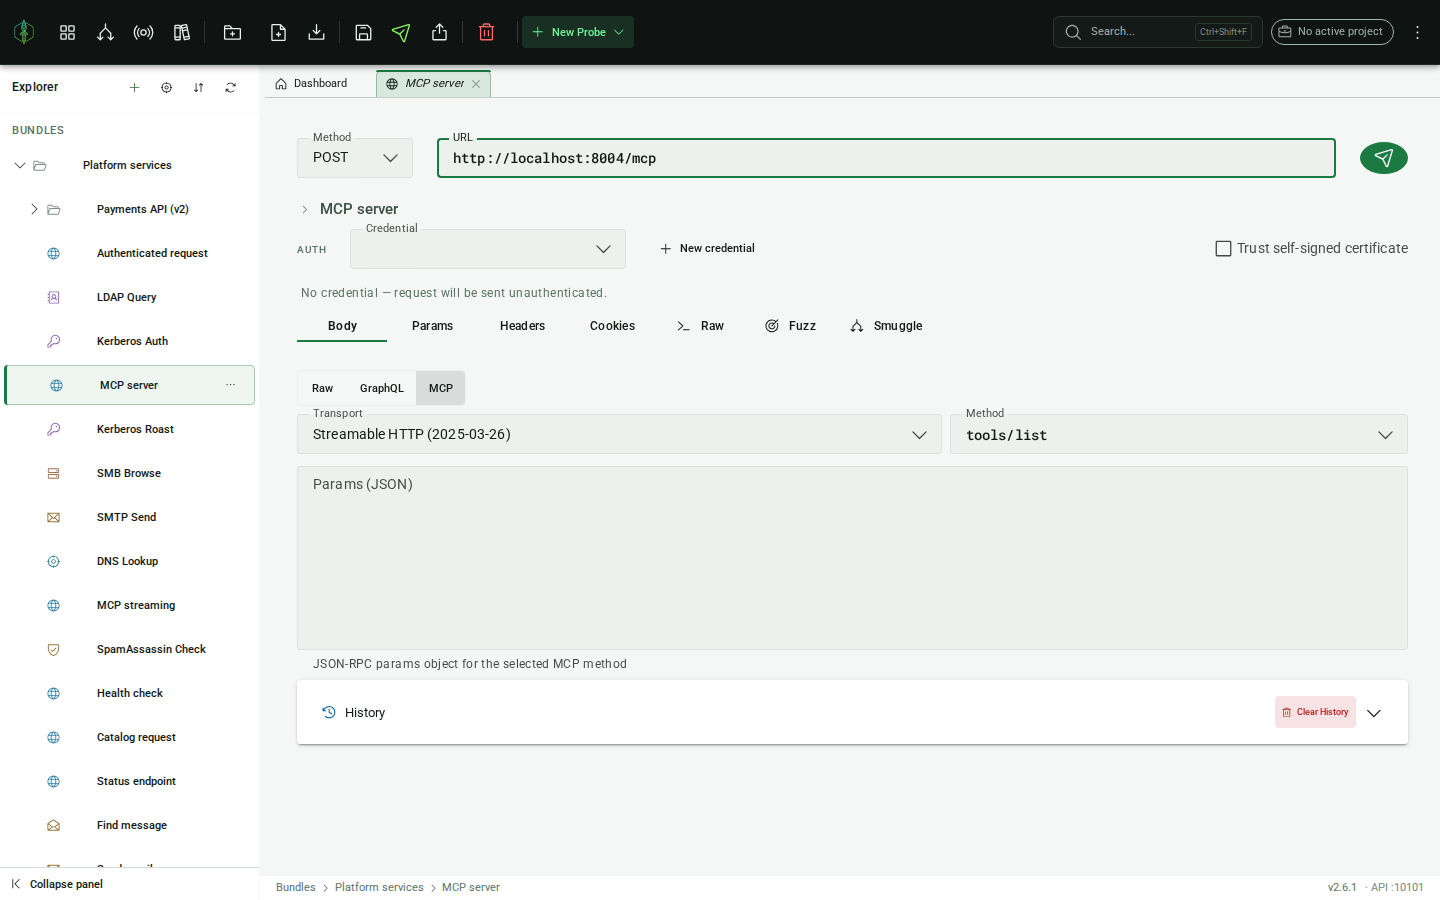Click the green paper-plane icon in top toolbar
The height and width of the screenshot is (900, 1440).
pyautogui.click(x=401, y=32)
